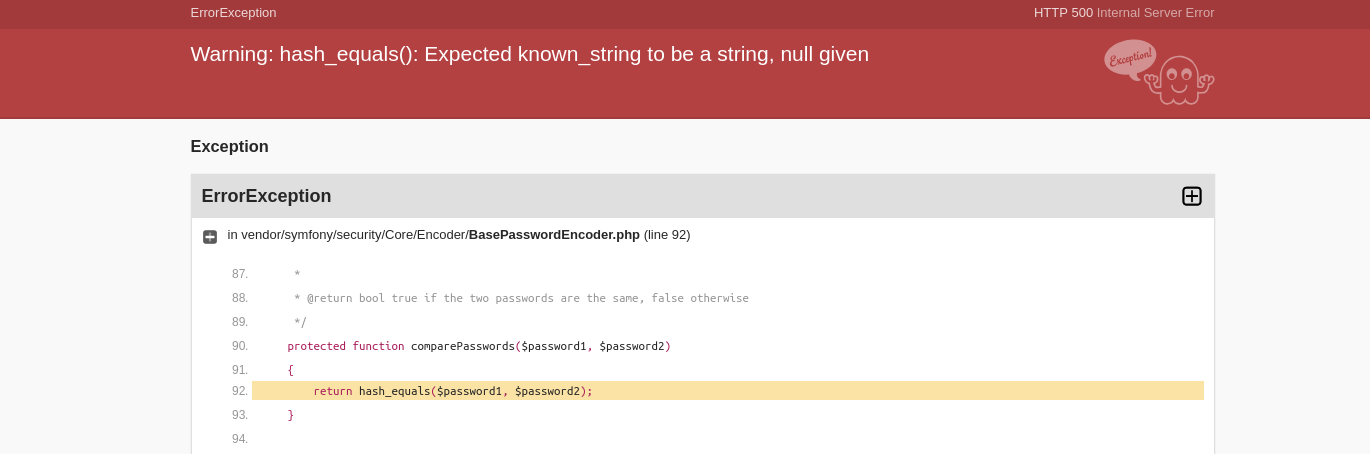This screenshot has width=1370, height=454.
Task: Click the vendor/symfony/security/Core/Encoder/ path text
Action: pos(355,235)
